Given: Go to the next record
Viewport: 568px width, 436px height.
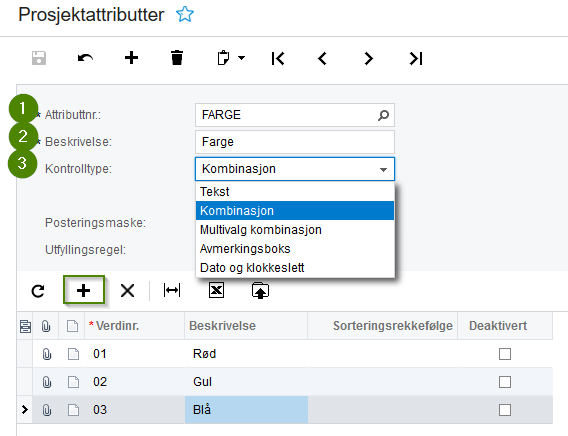Looking at the screenshot, I should coord(368,58).
